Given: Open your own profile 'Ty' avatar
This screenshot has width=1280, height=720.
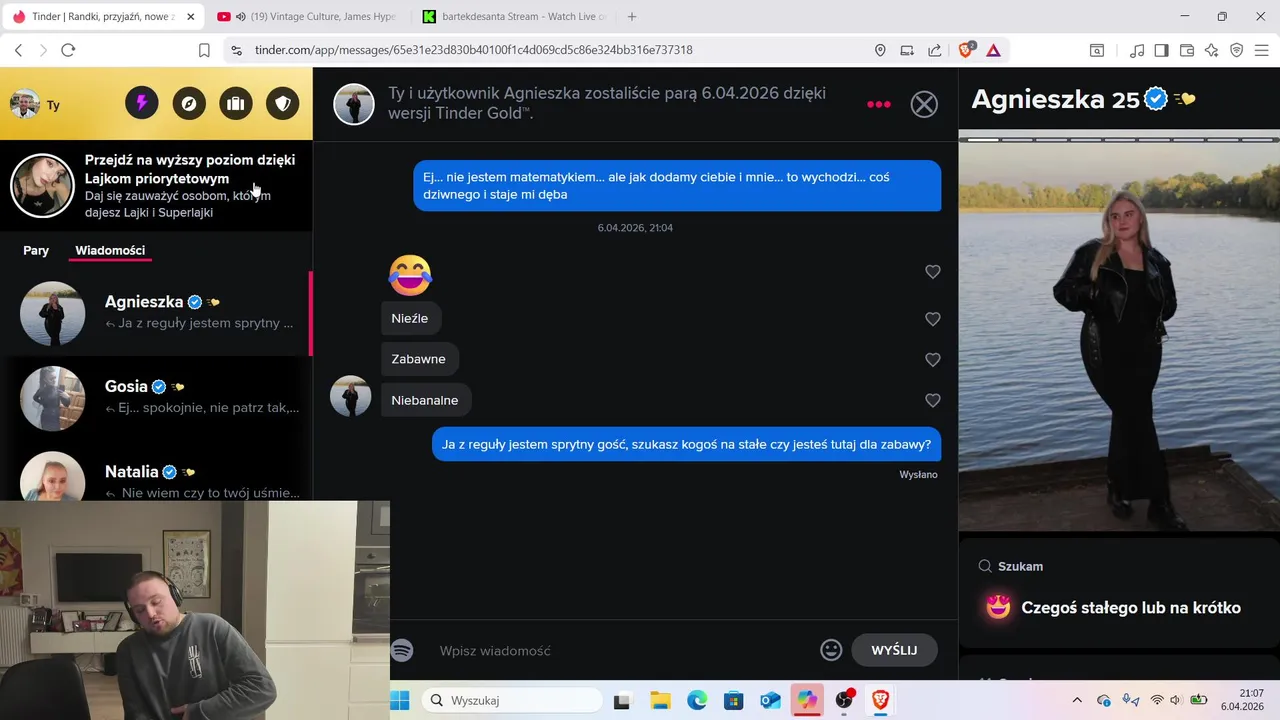Looking at the screenshot, I should pyautogui.click(x=25, y=104).
